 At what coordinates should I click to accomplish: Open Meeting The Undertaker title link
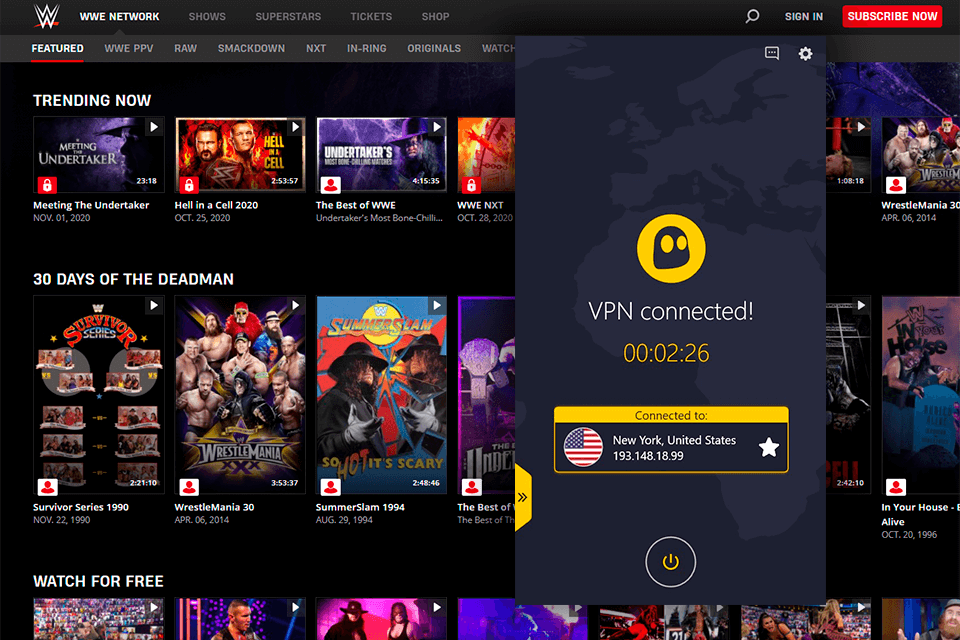(91, 205)
